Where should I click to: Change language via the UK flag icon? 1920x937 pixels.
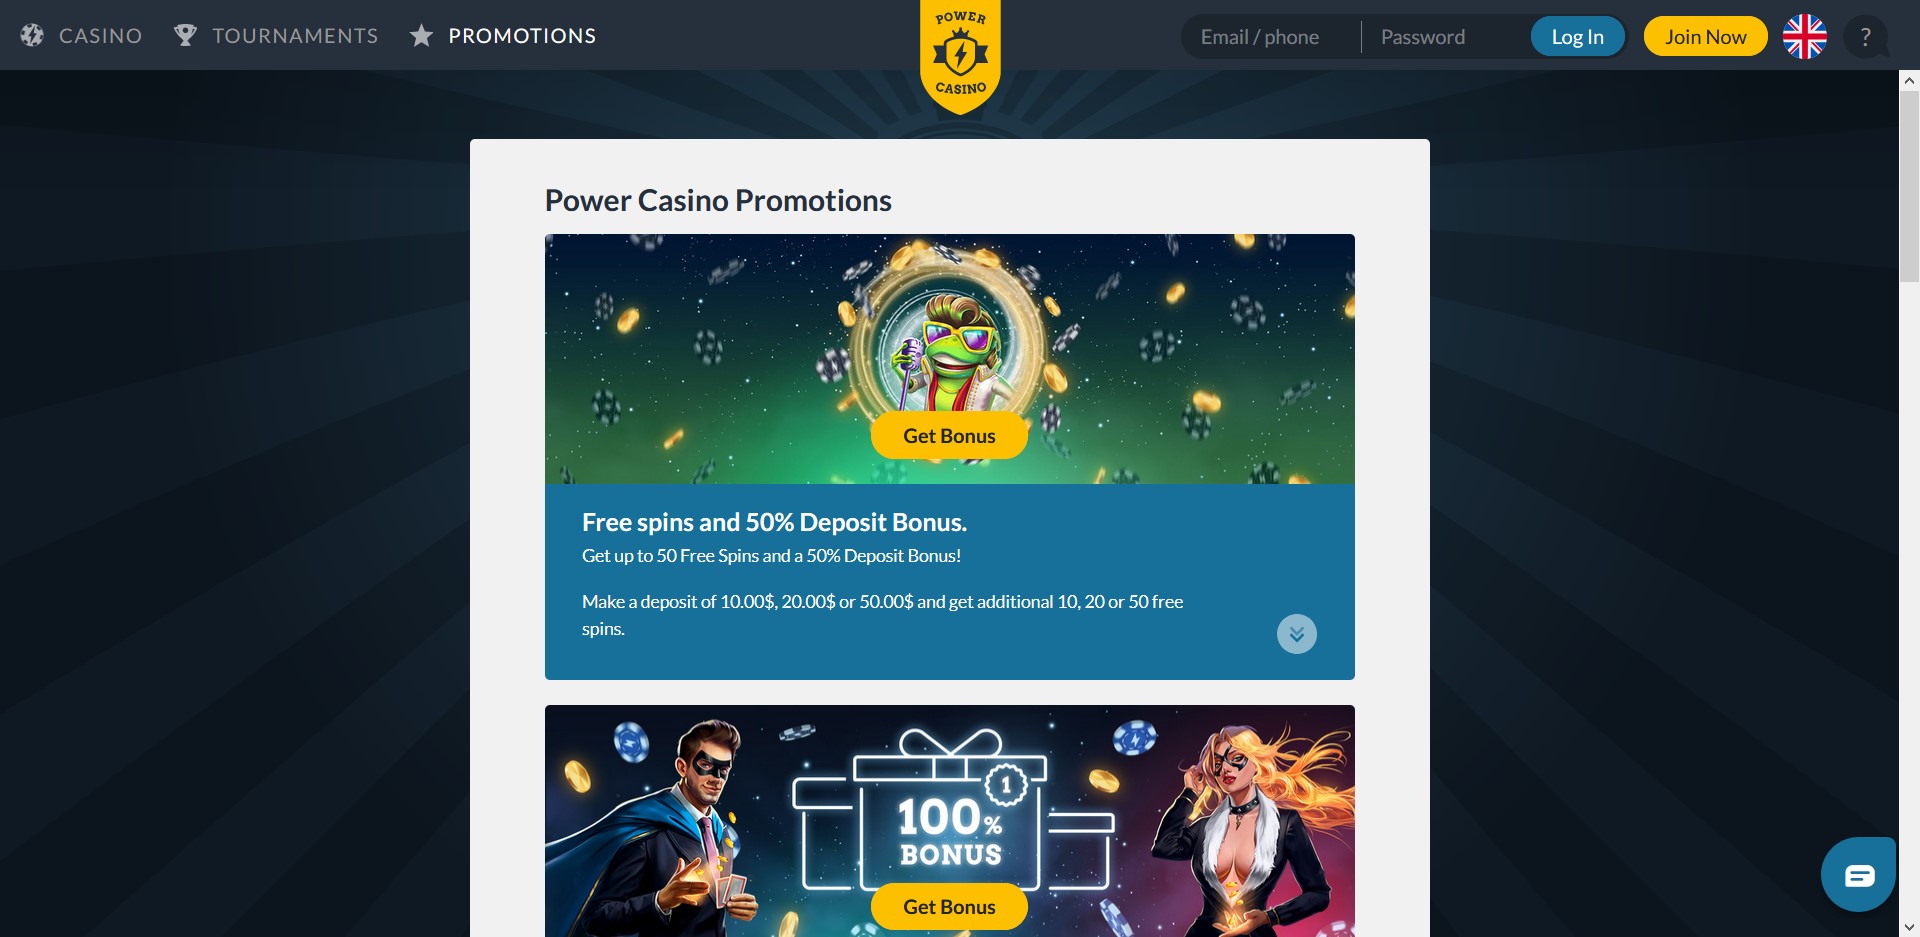click(1804, 37)
